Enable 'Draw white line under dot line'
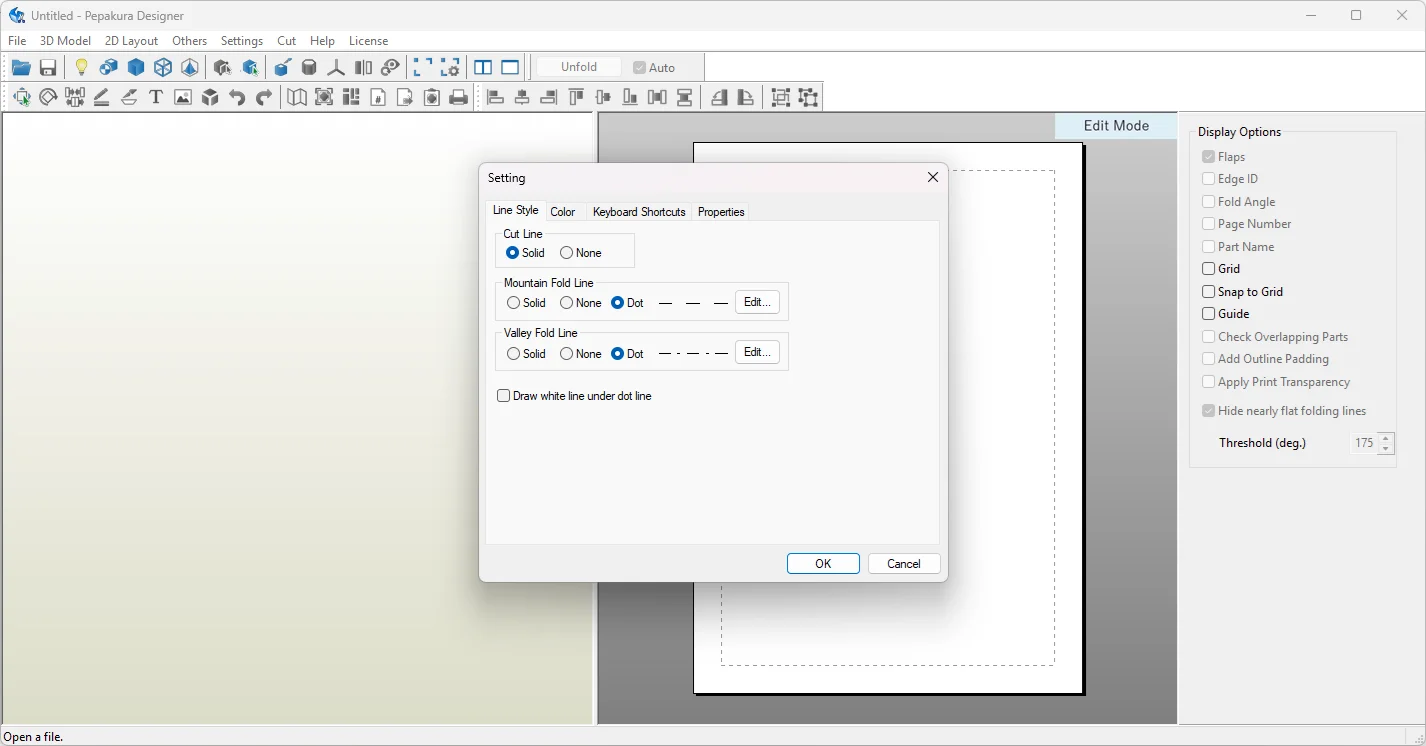This screenshot has height=746, width=1426. [575, 396]
